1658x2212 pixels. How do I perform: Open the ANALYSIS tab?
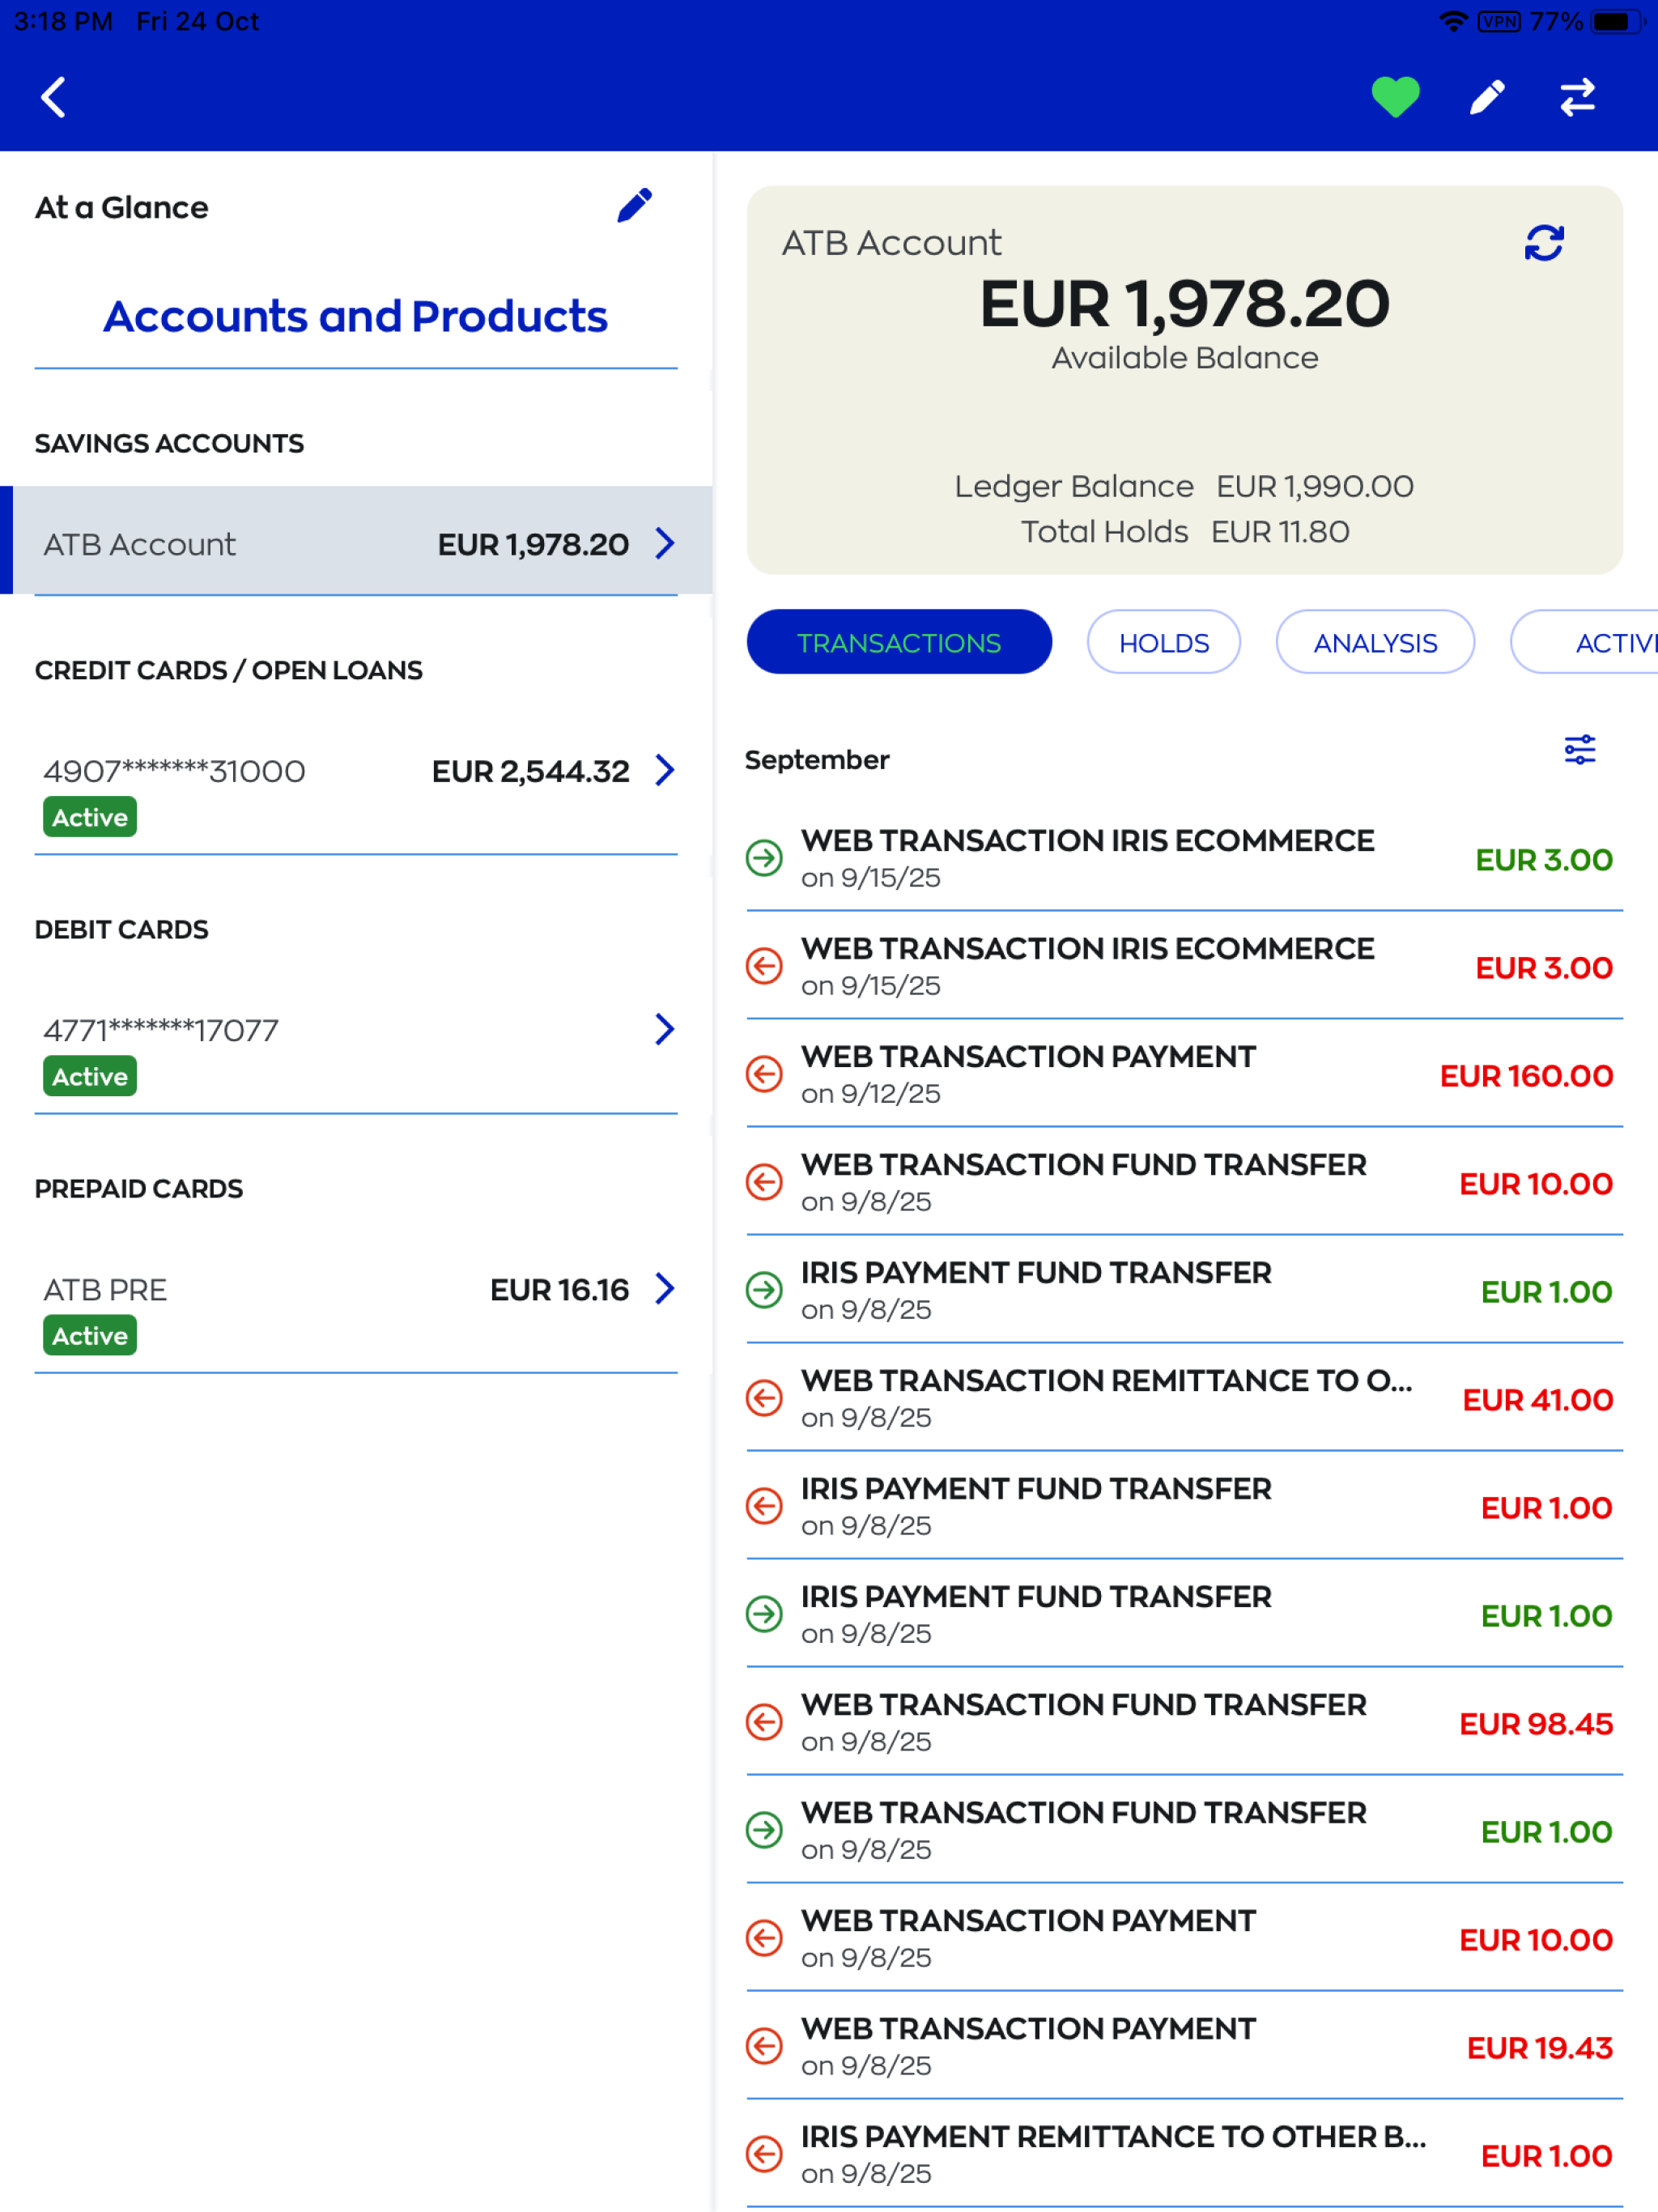[1375, 642]
